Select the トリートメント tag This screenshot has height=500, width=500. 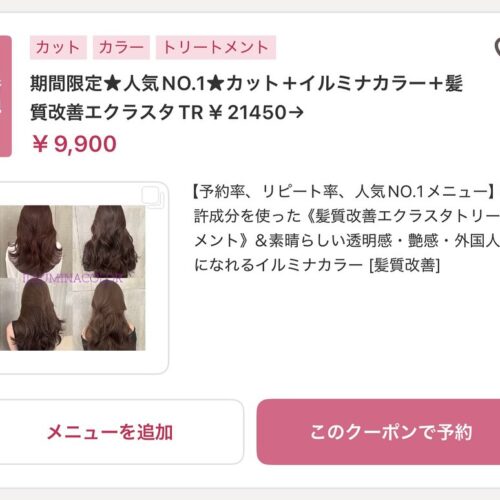coord(216,47)
